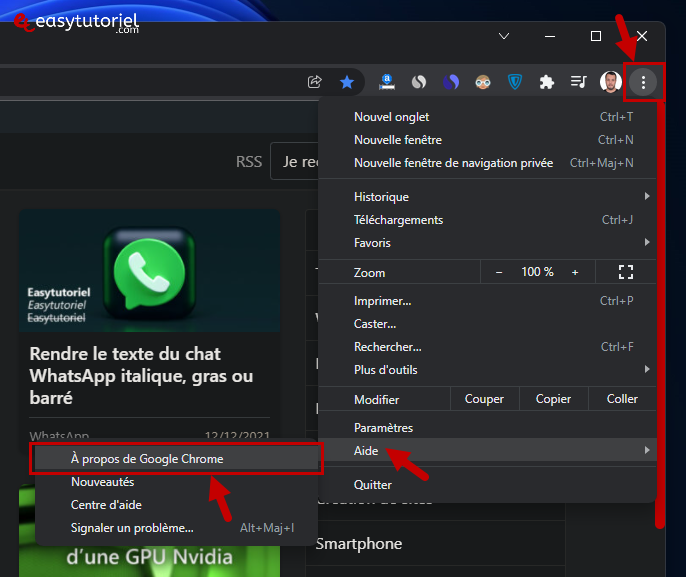686x577 pixels.
Task: Minimize the Chrome window
Action: click(550, 36)
